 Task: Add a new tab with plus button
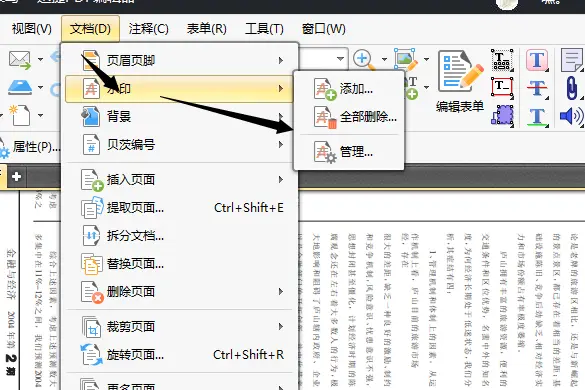point(16,177)
